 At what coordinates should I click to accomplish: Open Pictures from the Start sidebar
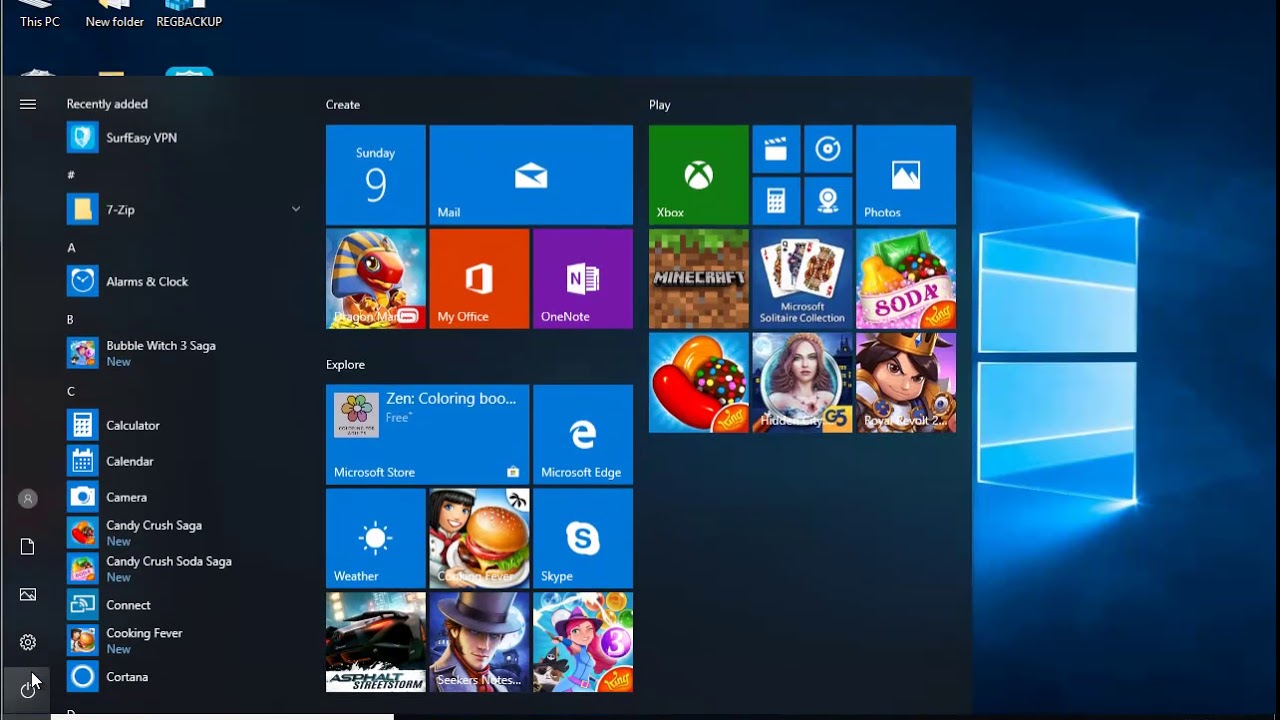tap(28, 594)
